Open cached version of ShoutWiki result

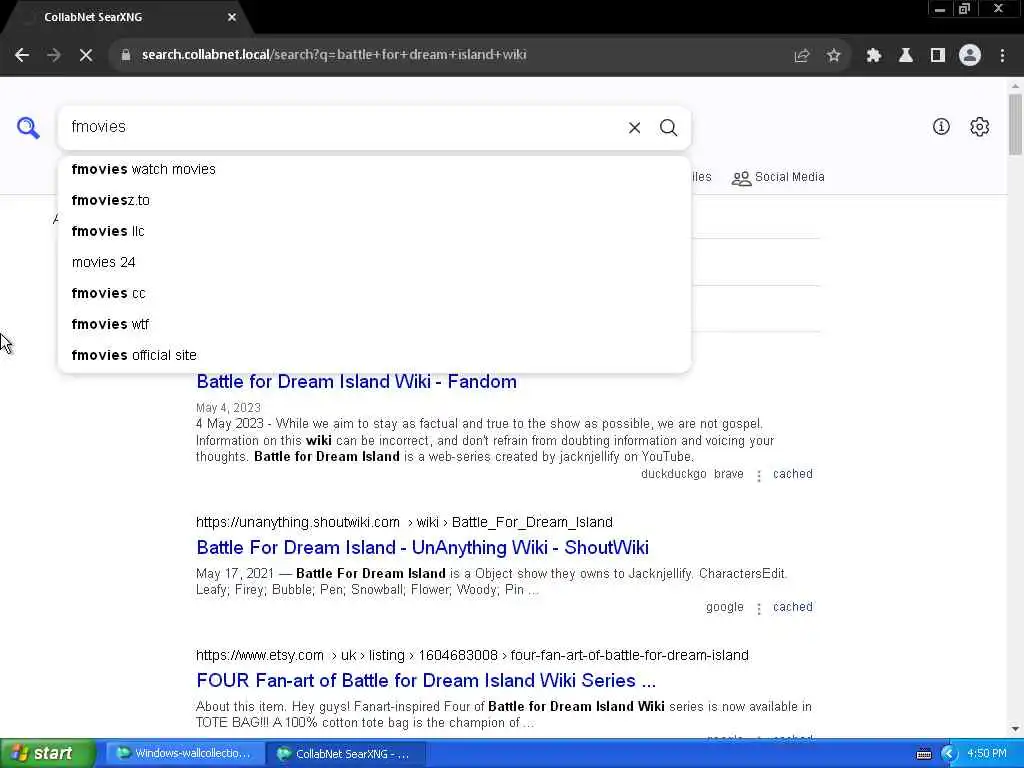click(x=793, y=607)
